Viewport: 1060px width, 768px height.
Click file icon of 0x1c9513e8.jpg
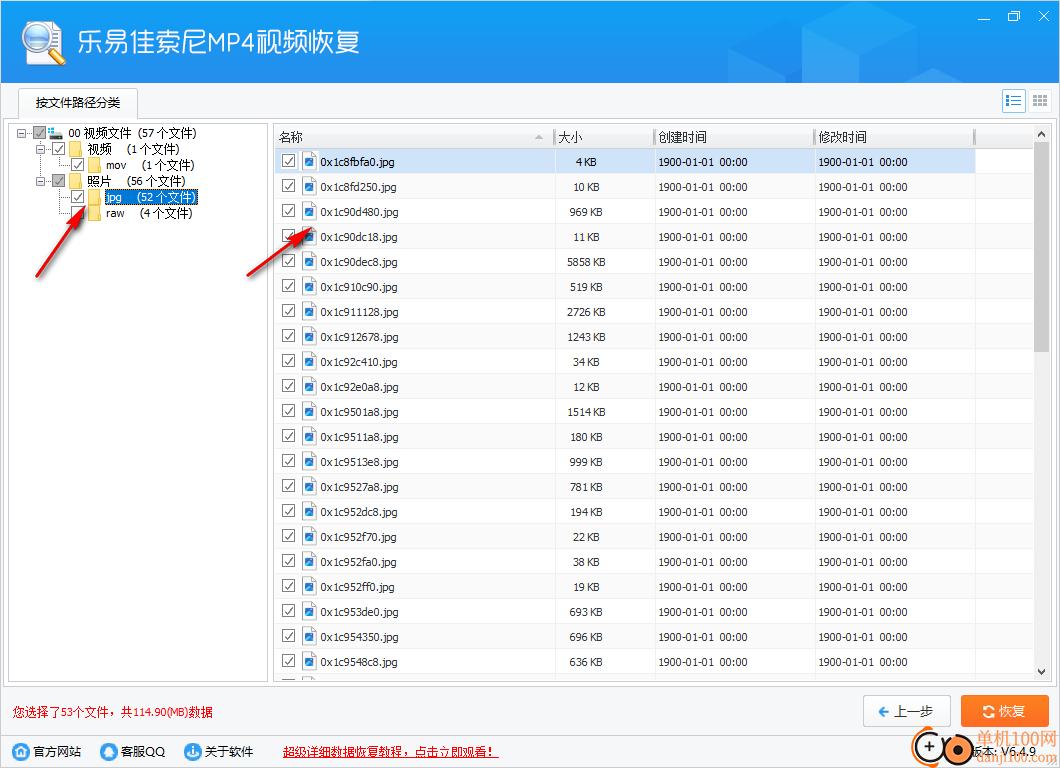click(x=309, y=462)
